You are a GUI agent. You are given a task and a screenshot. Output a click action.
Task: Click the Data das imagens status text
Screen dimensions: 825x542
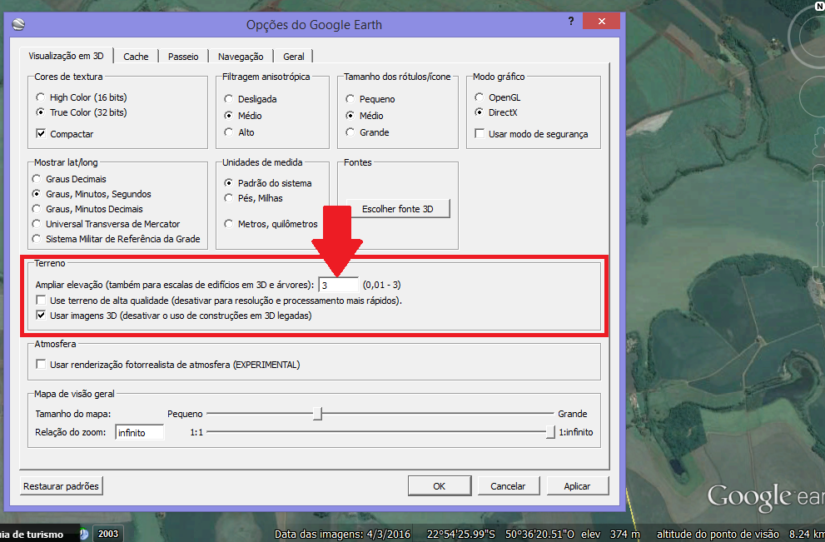click(342, 534)
